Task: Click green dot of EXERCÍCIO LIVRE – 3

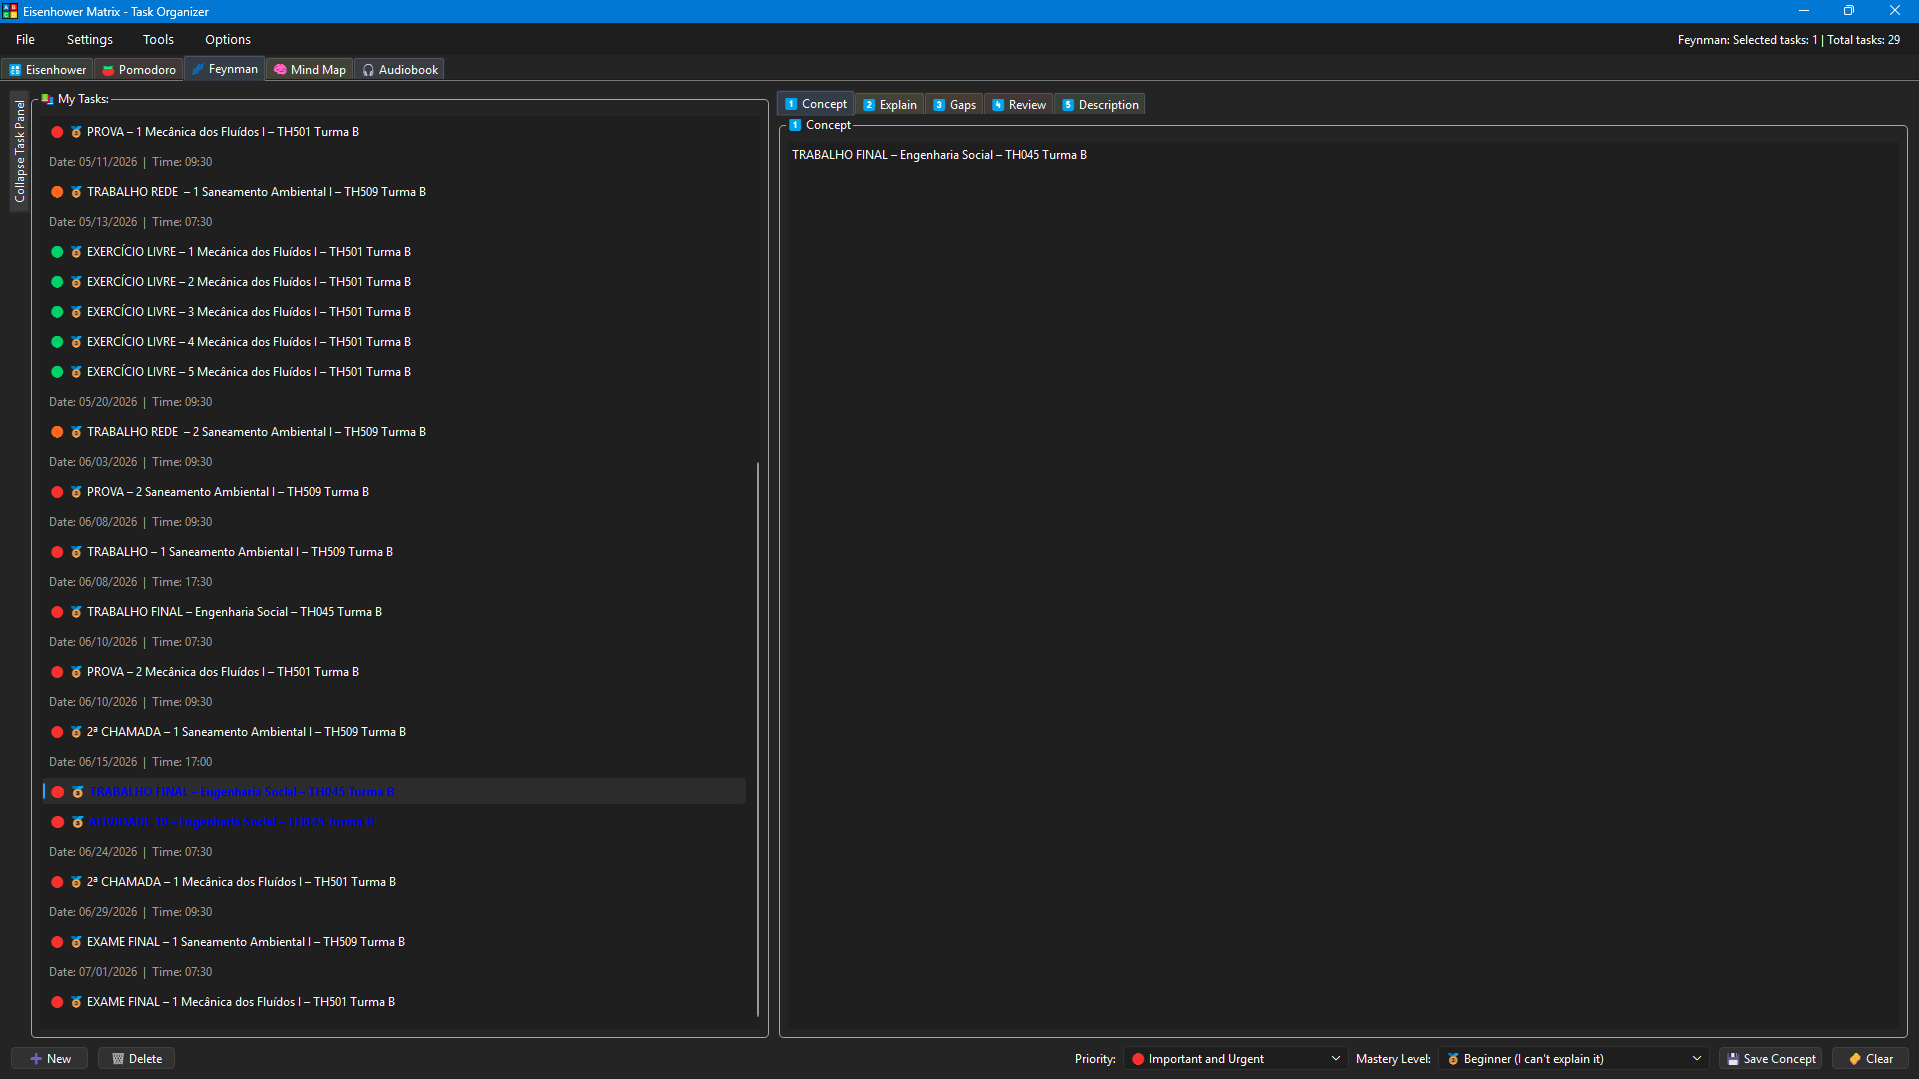Action: click(x=57, y=312)
